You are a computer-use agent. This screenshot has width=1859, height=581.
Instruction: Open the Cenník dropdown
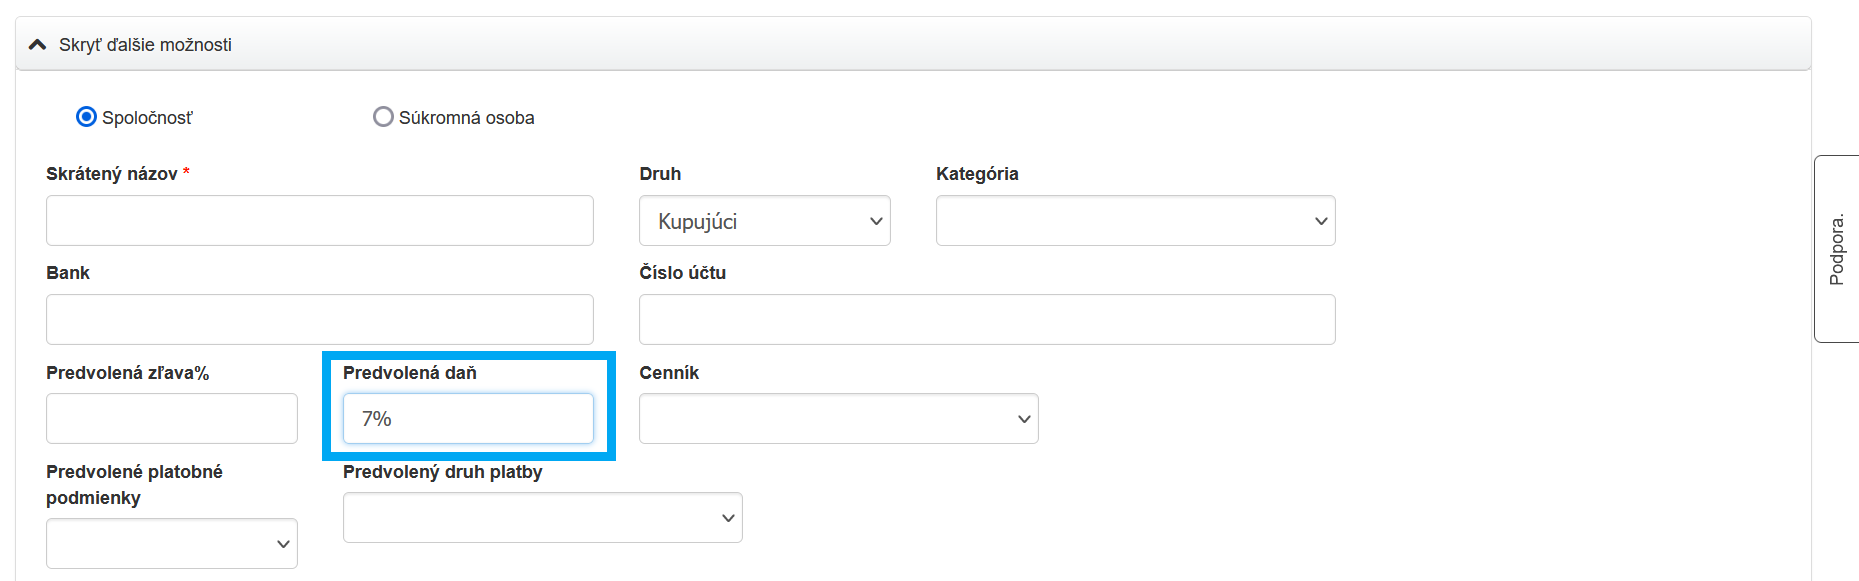pyautogui.click(x=838, y=419)
